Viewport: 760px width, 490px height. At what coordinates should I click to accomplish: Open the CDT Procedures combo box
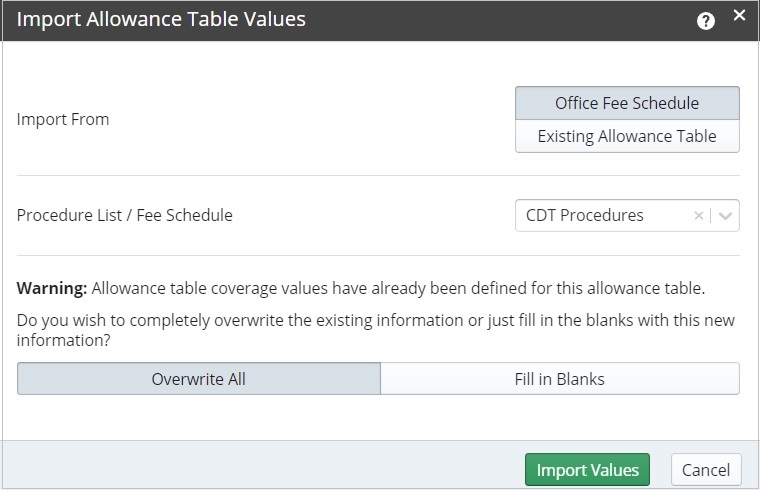(600, 215)
